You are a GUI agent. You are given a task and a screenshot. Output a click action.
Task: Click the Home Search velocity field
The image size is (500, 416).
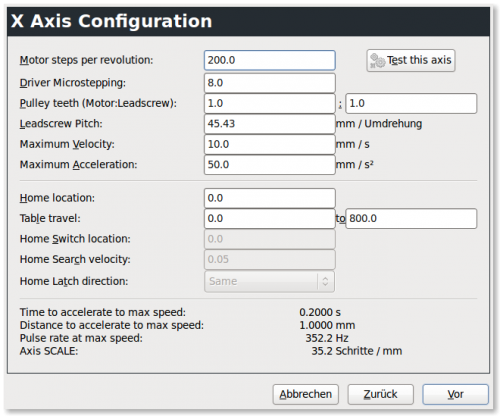[270, 259]
